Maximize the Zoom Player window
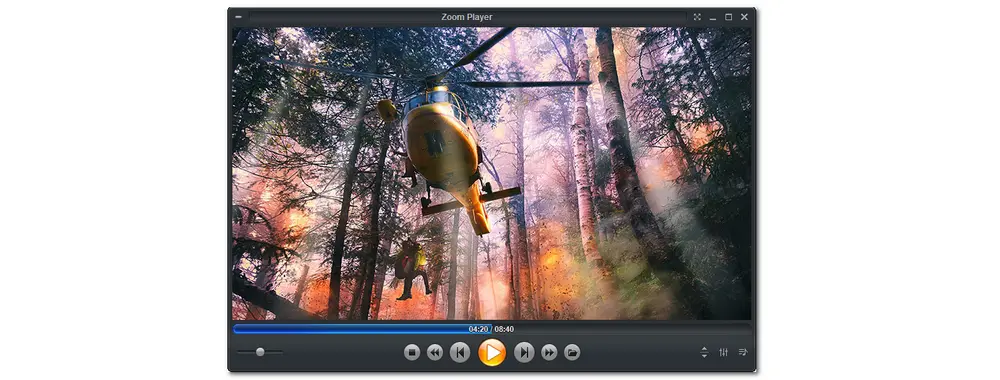 pos(728,17)
